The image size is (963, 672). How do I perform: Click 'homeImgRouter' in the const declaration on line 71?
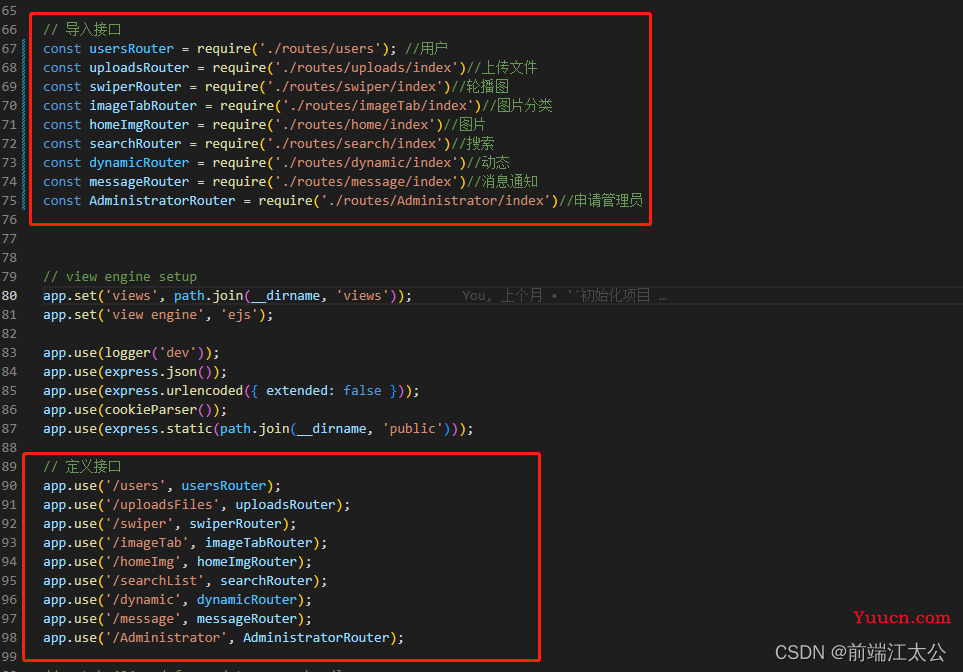(139, 125)
